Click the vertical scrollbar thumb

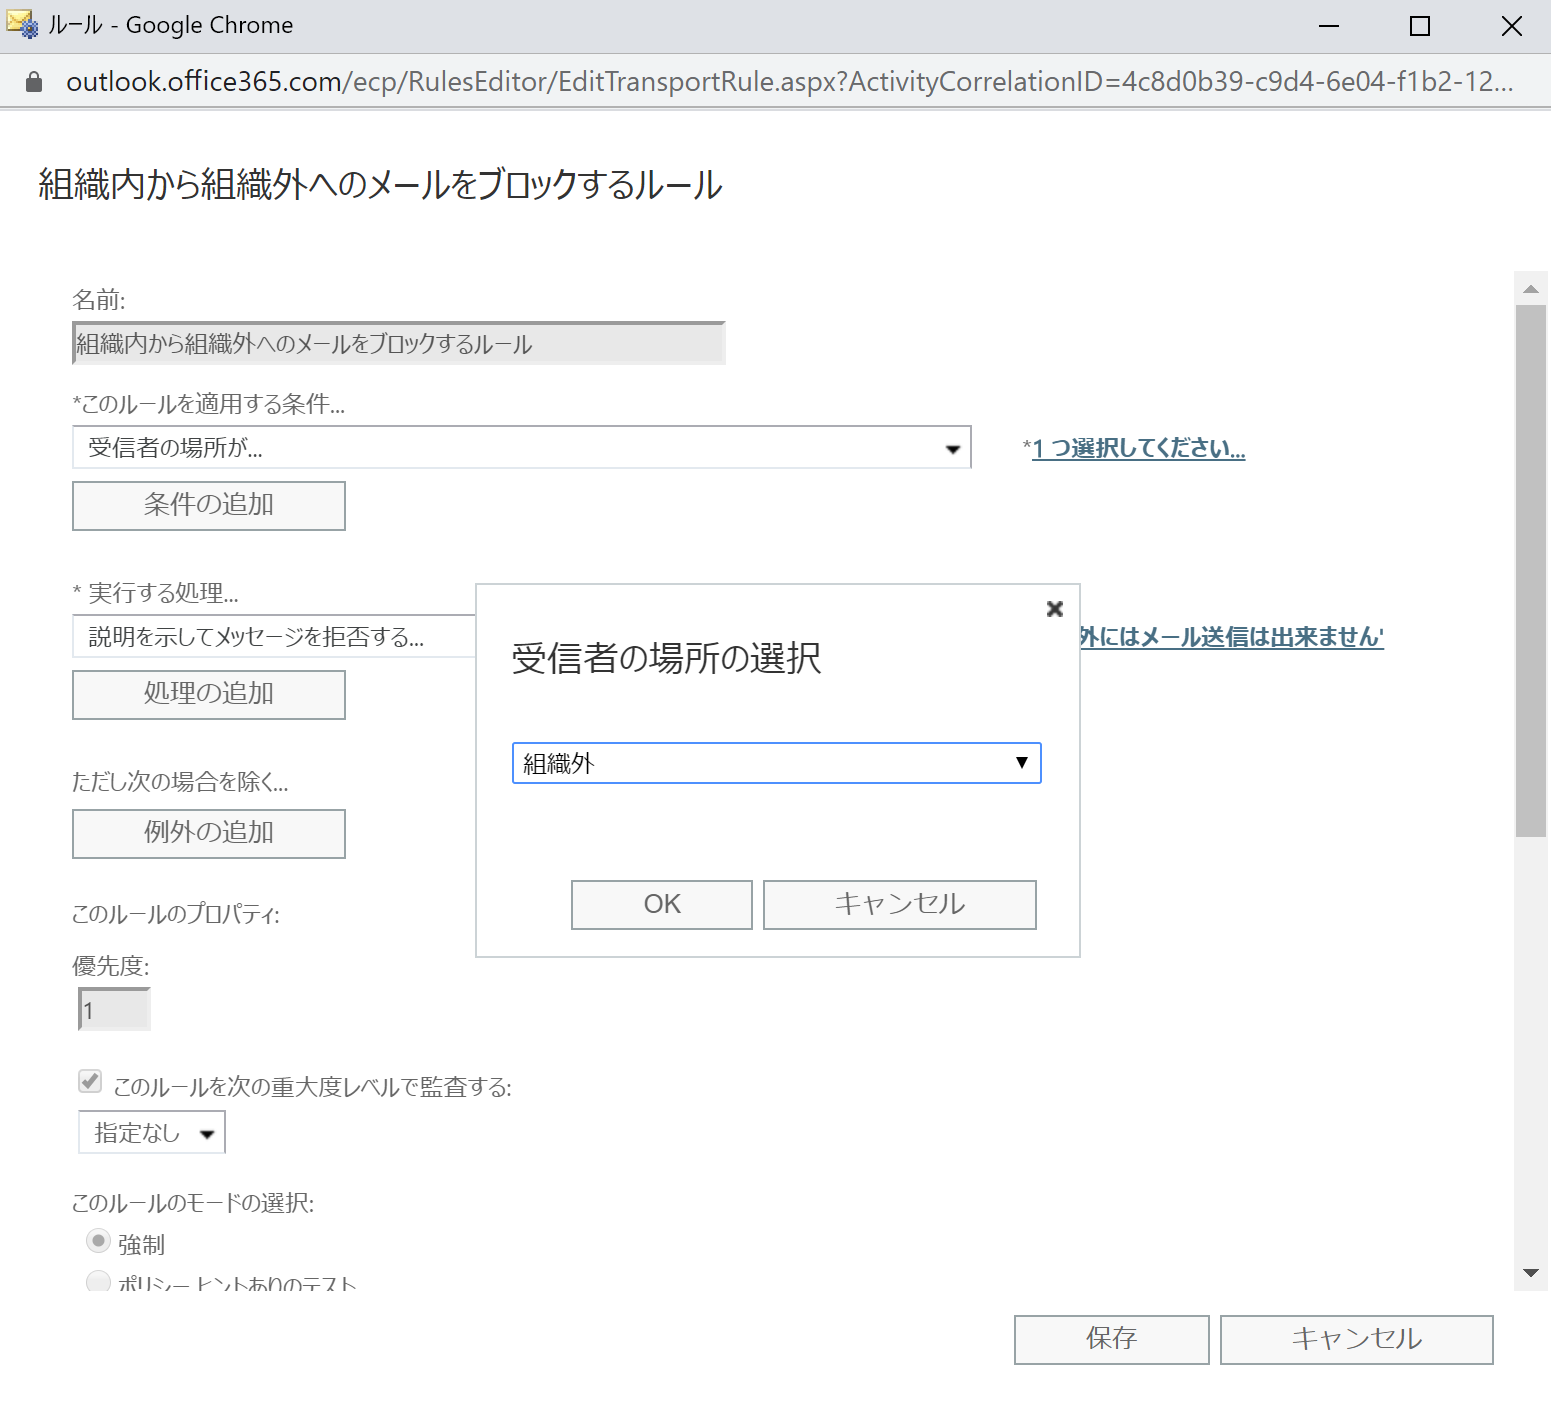click(x=1530, y=570)
